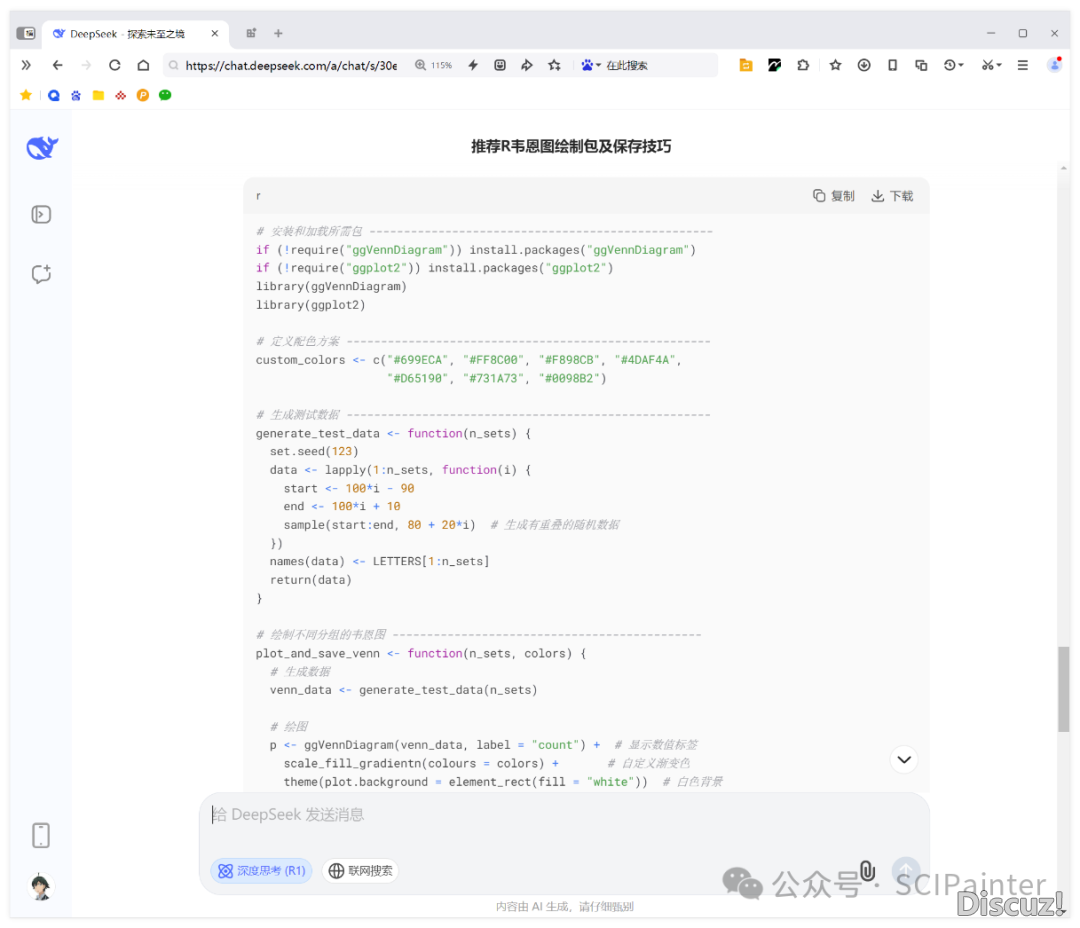Click the custom_colors definition line

468,360
